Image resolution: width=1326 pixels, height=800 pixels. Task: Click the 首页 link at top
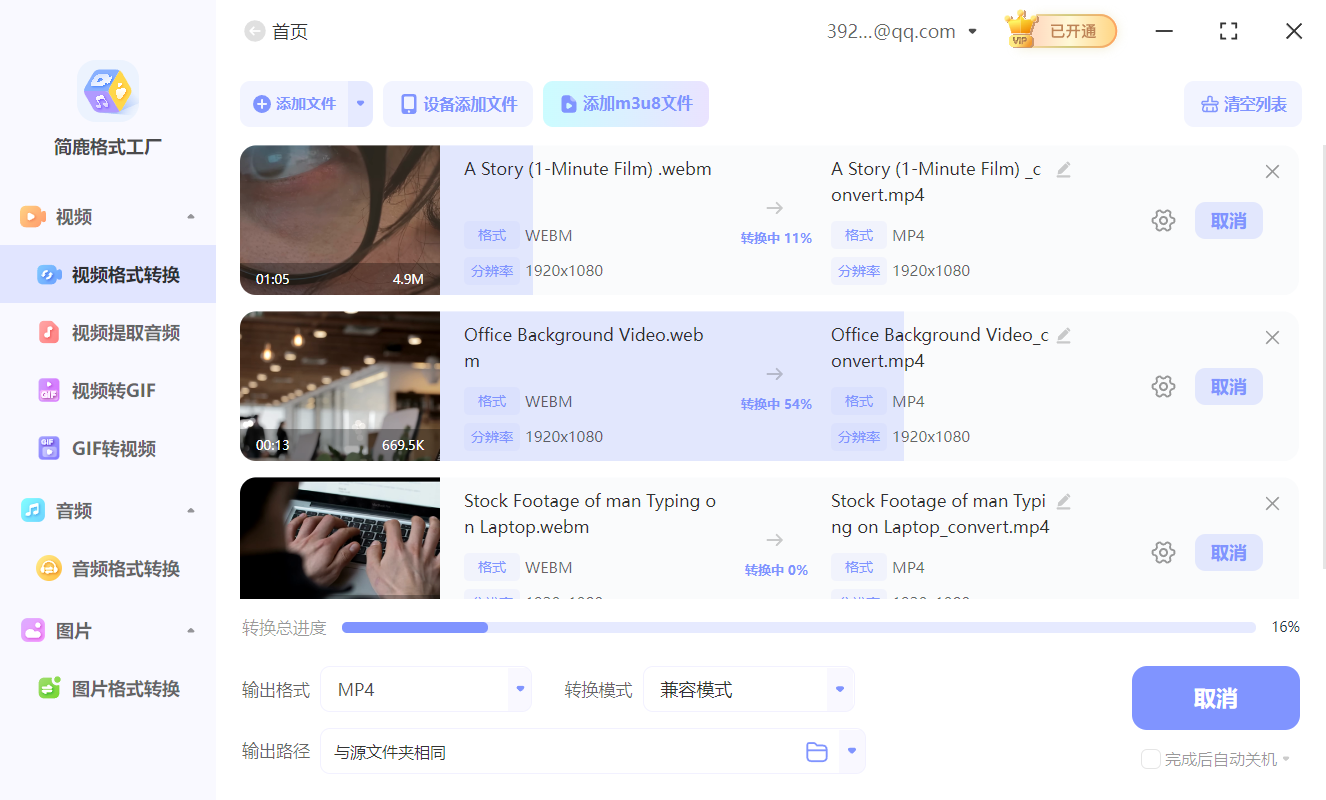click(x=290, y=32)
